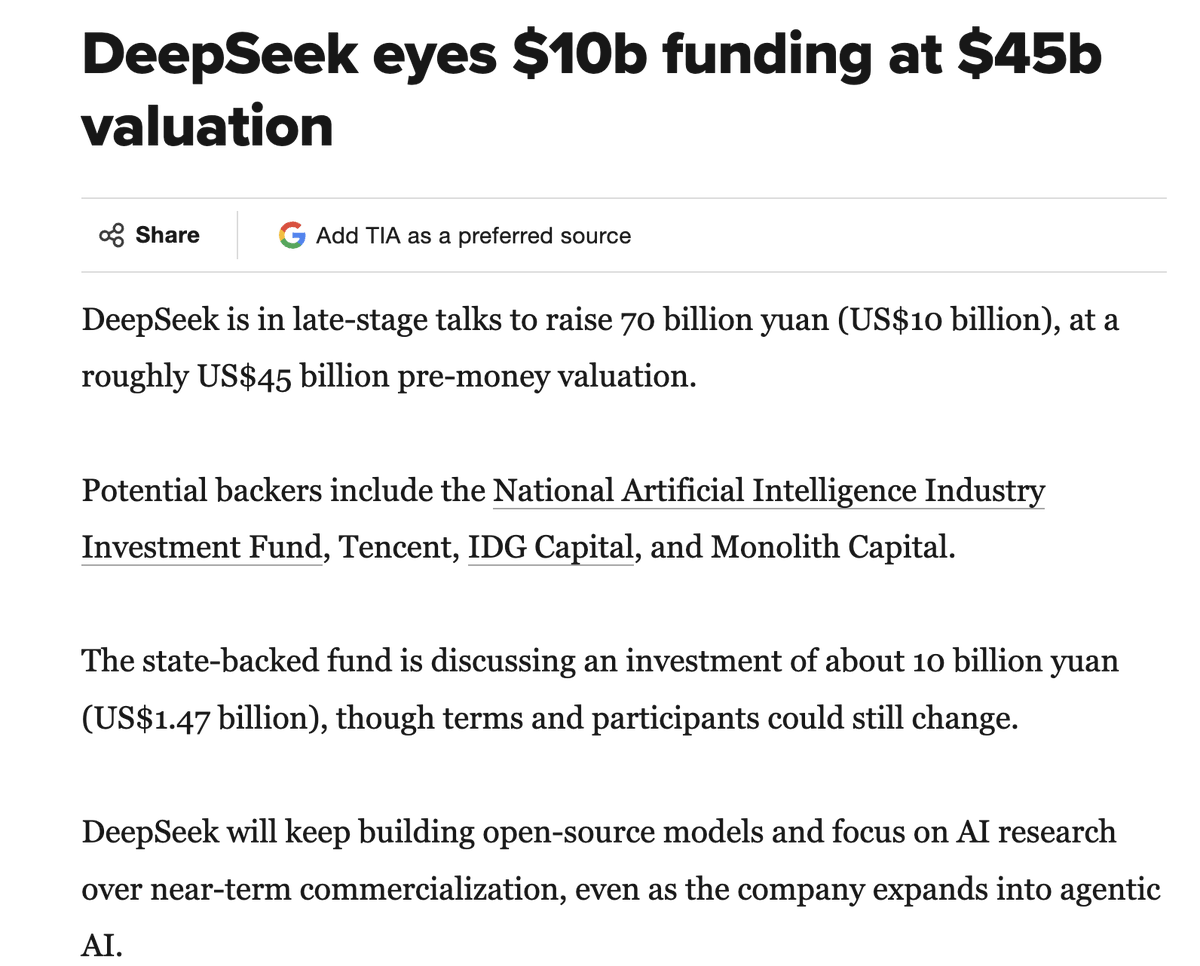Open National Artificial Intelligence Industry link
Viewport: 1200px width, 966px height.
(769, 491)
